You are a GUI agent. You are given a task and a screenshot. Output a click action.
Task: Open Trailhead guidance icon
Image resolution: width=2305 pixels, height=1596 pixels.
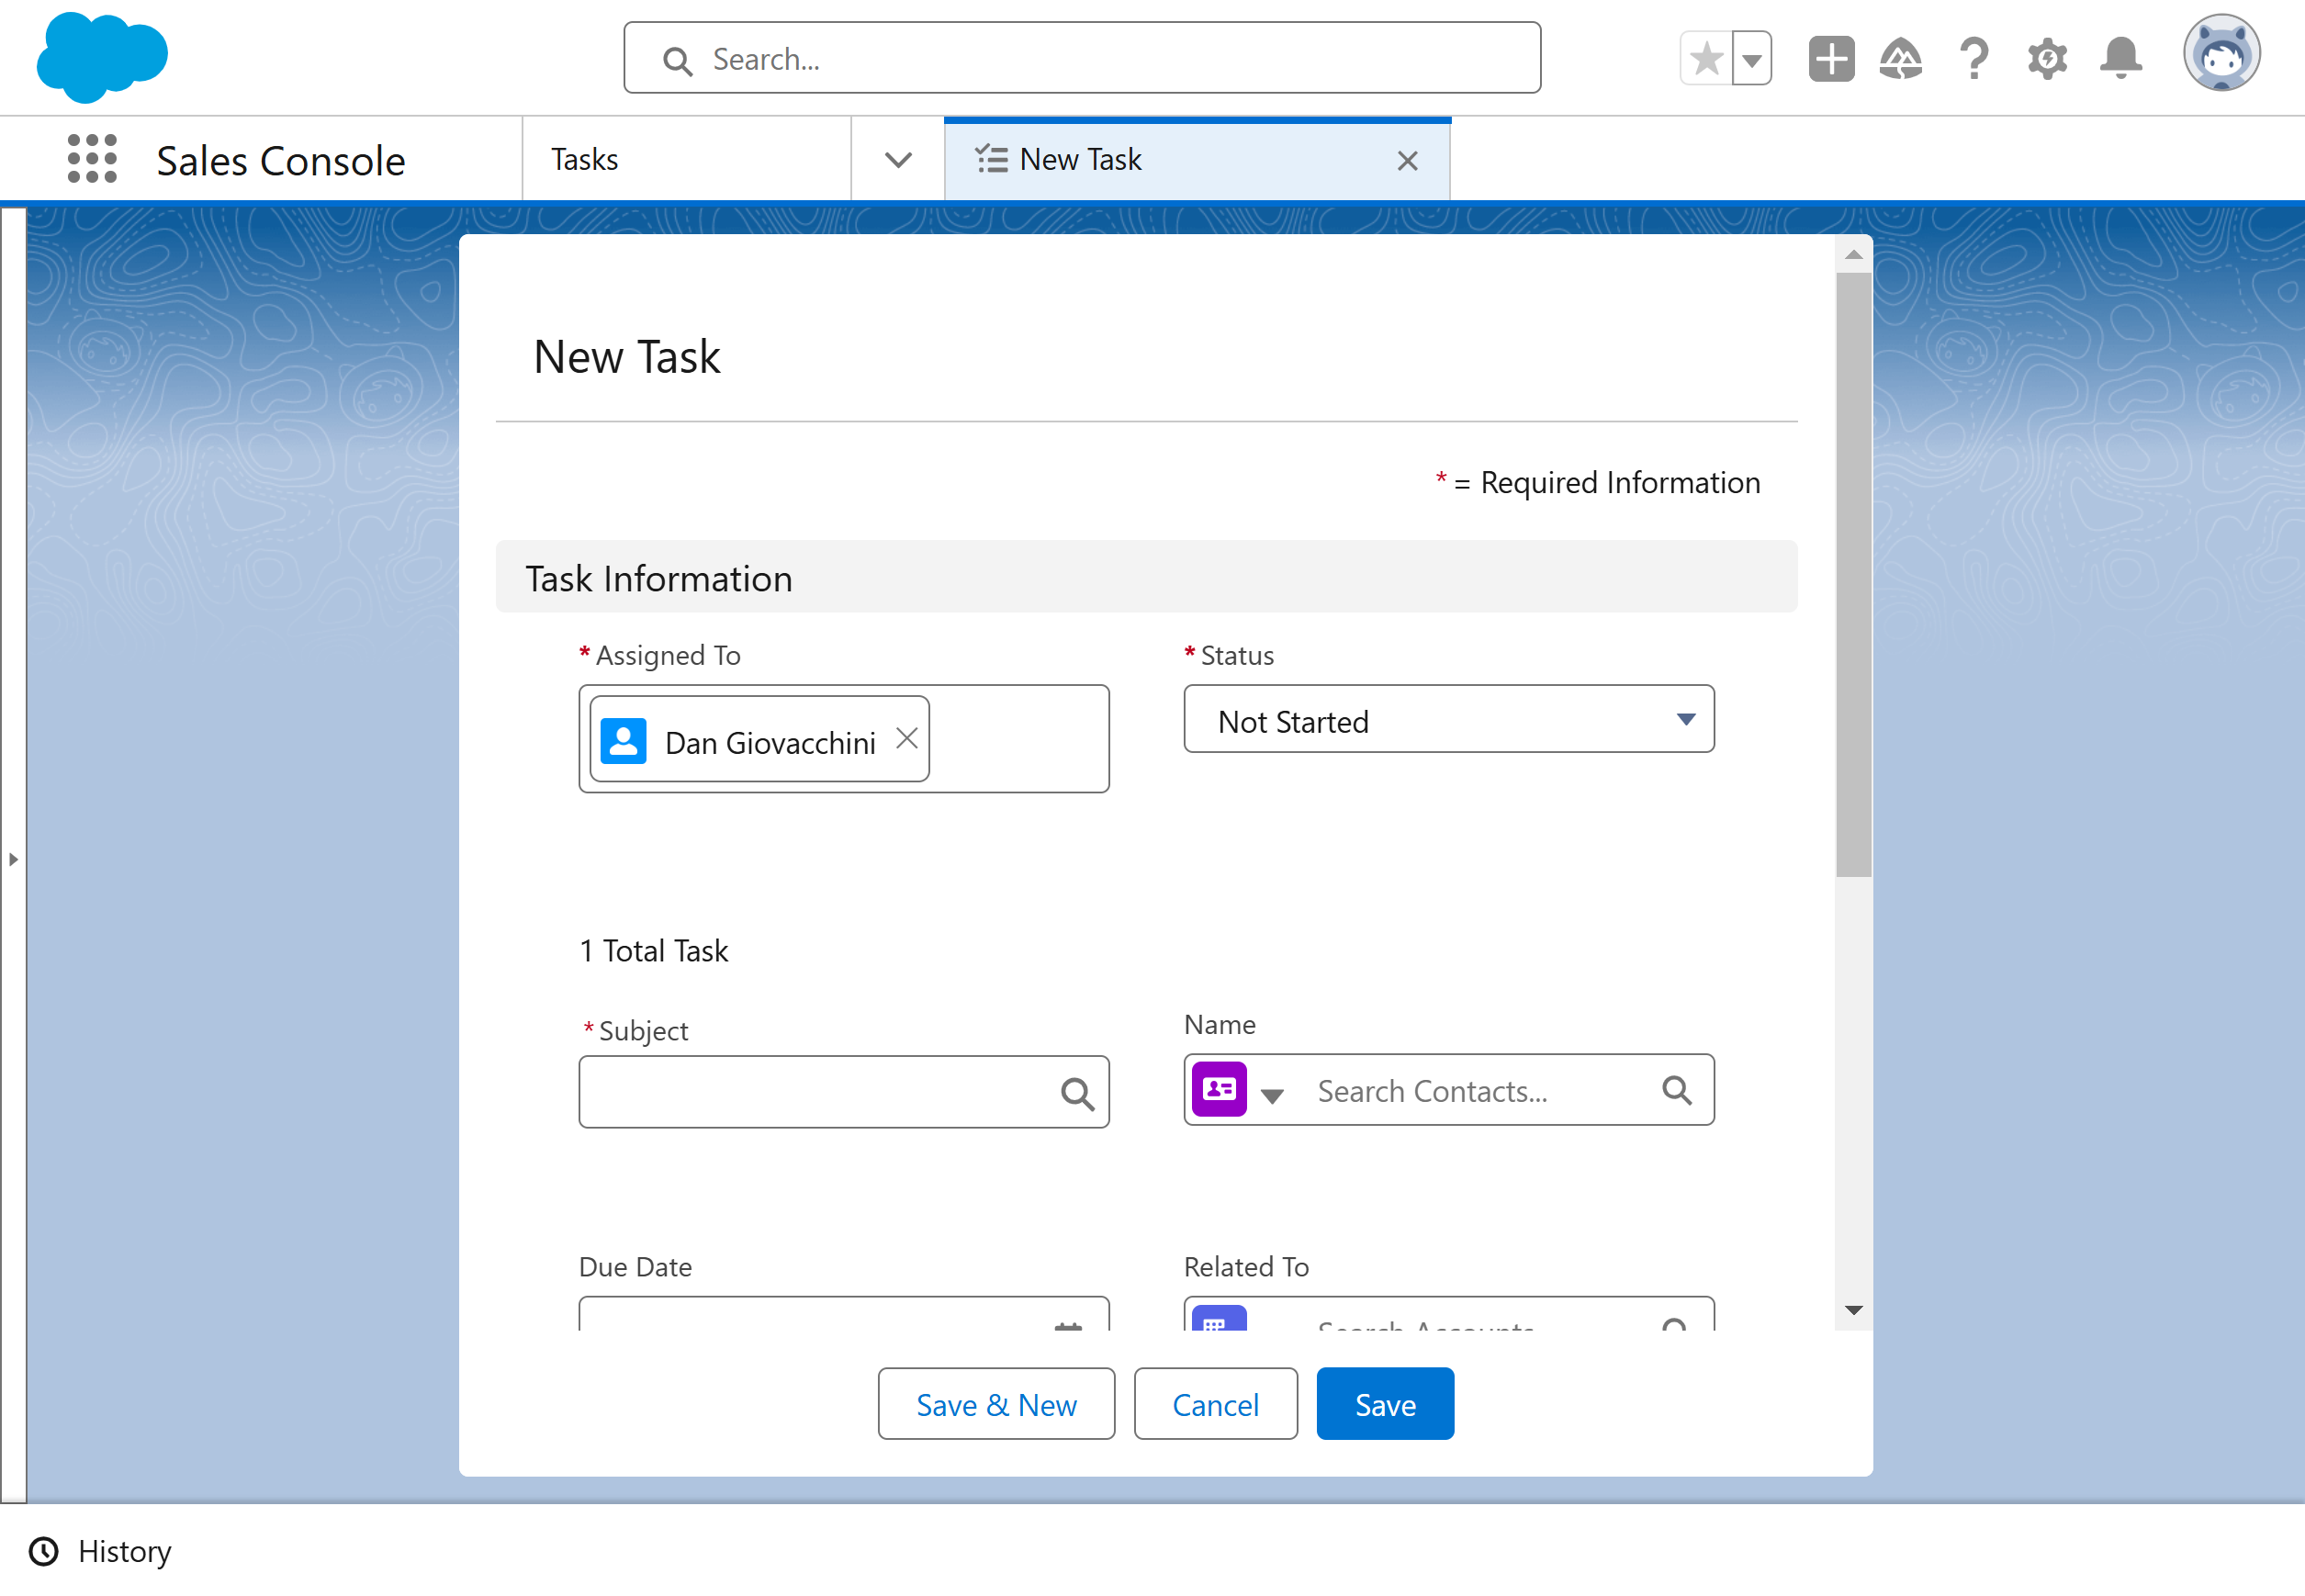point(1901,59)
